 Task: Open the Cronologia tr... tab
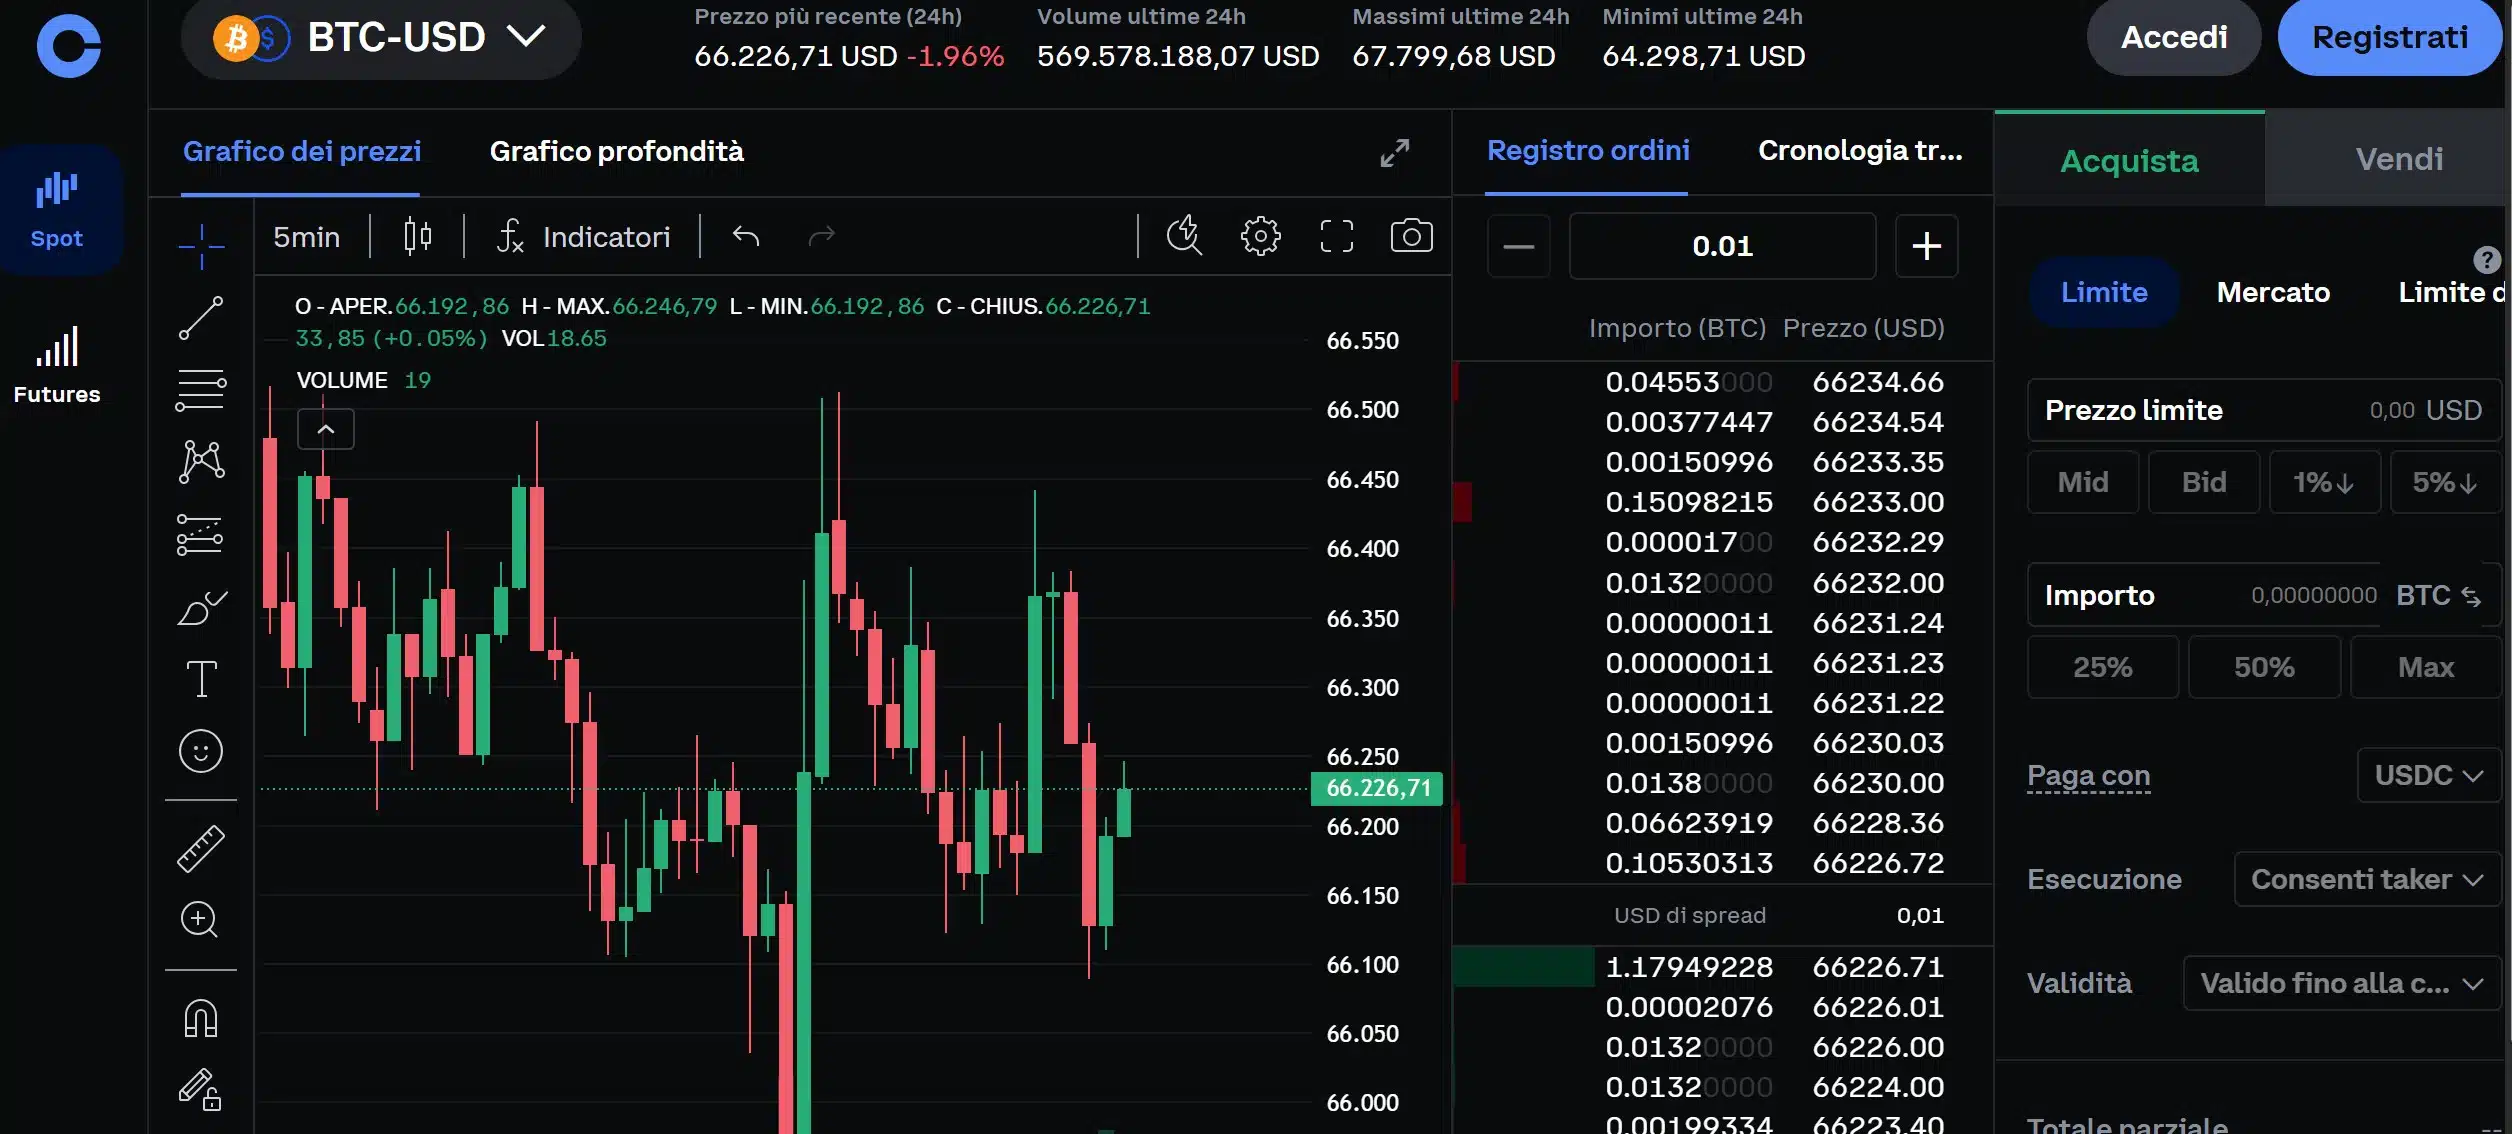(1859, 150)
